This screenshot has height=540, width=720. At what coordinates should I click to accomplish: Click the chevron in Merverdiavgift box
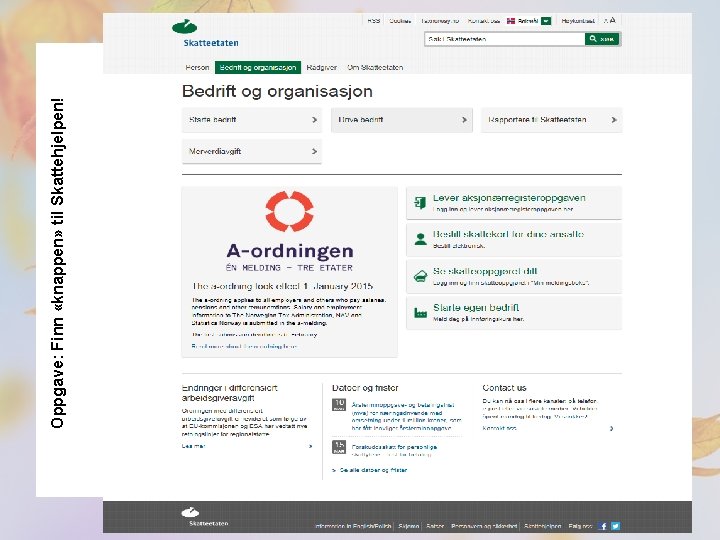[315, 151]
